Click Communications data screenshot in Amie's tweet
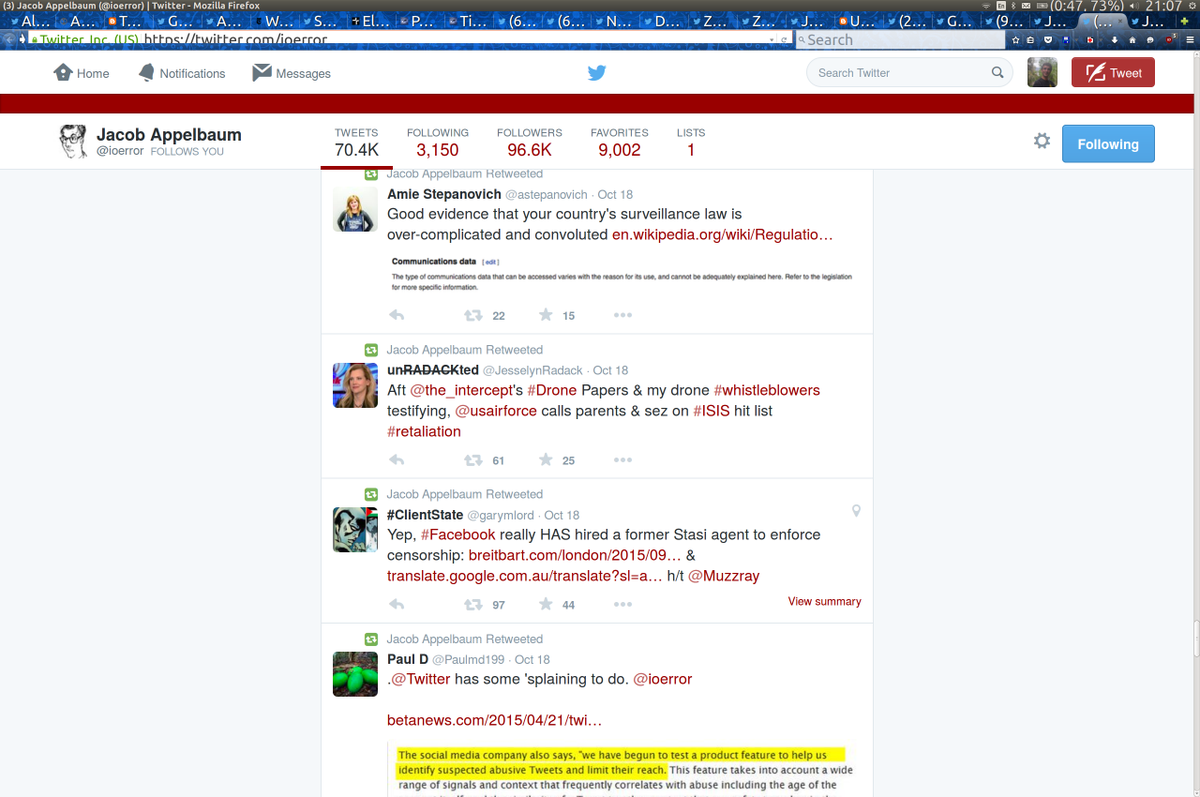Image resolution: width=1200 pixels, height=797 pixels. 622,274
